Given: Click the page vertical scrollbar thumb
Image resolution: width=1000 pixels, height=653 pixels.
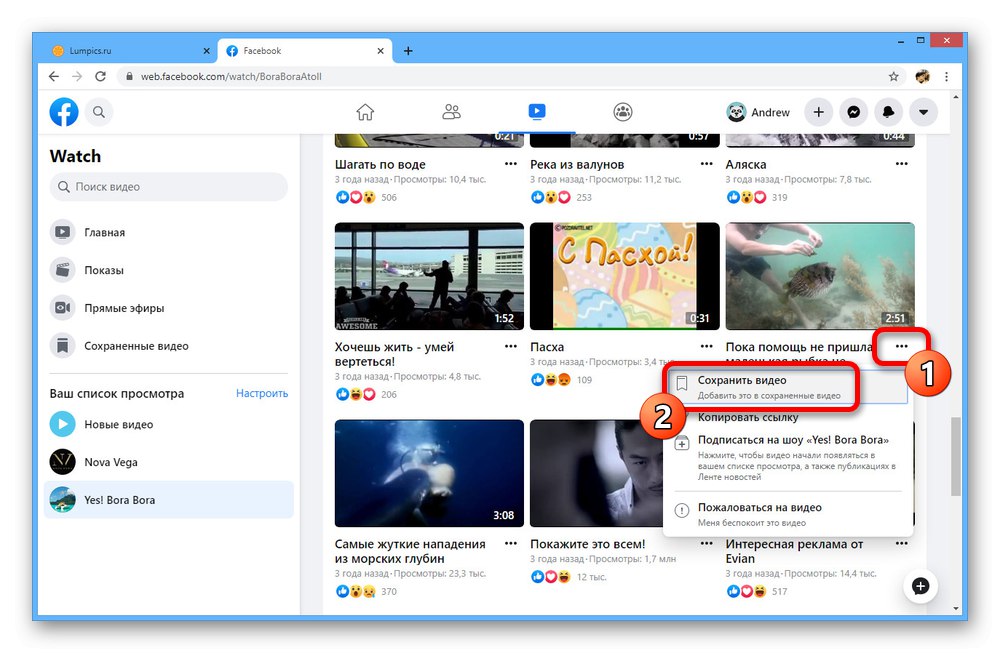Looking at the screenshot, I should pyautogui.click(x=955, y=457).
